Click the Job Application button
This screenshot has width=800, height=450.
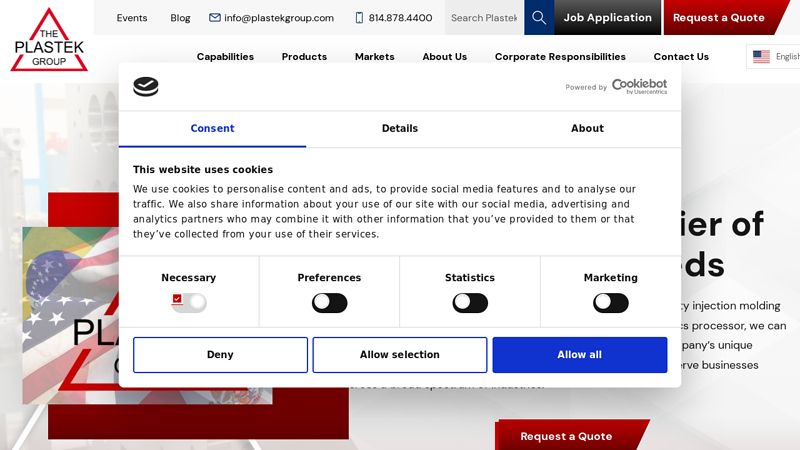[x=608, y=17]
